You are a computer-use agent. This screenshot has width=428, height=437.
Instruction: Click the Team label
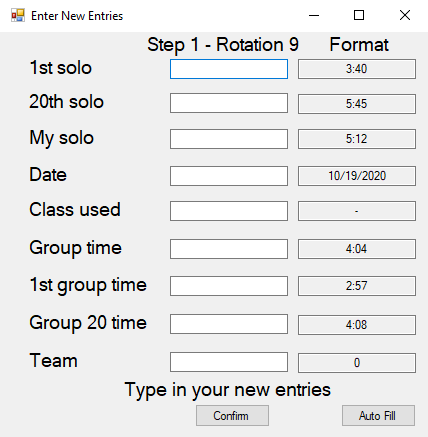coord(53,360)
